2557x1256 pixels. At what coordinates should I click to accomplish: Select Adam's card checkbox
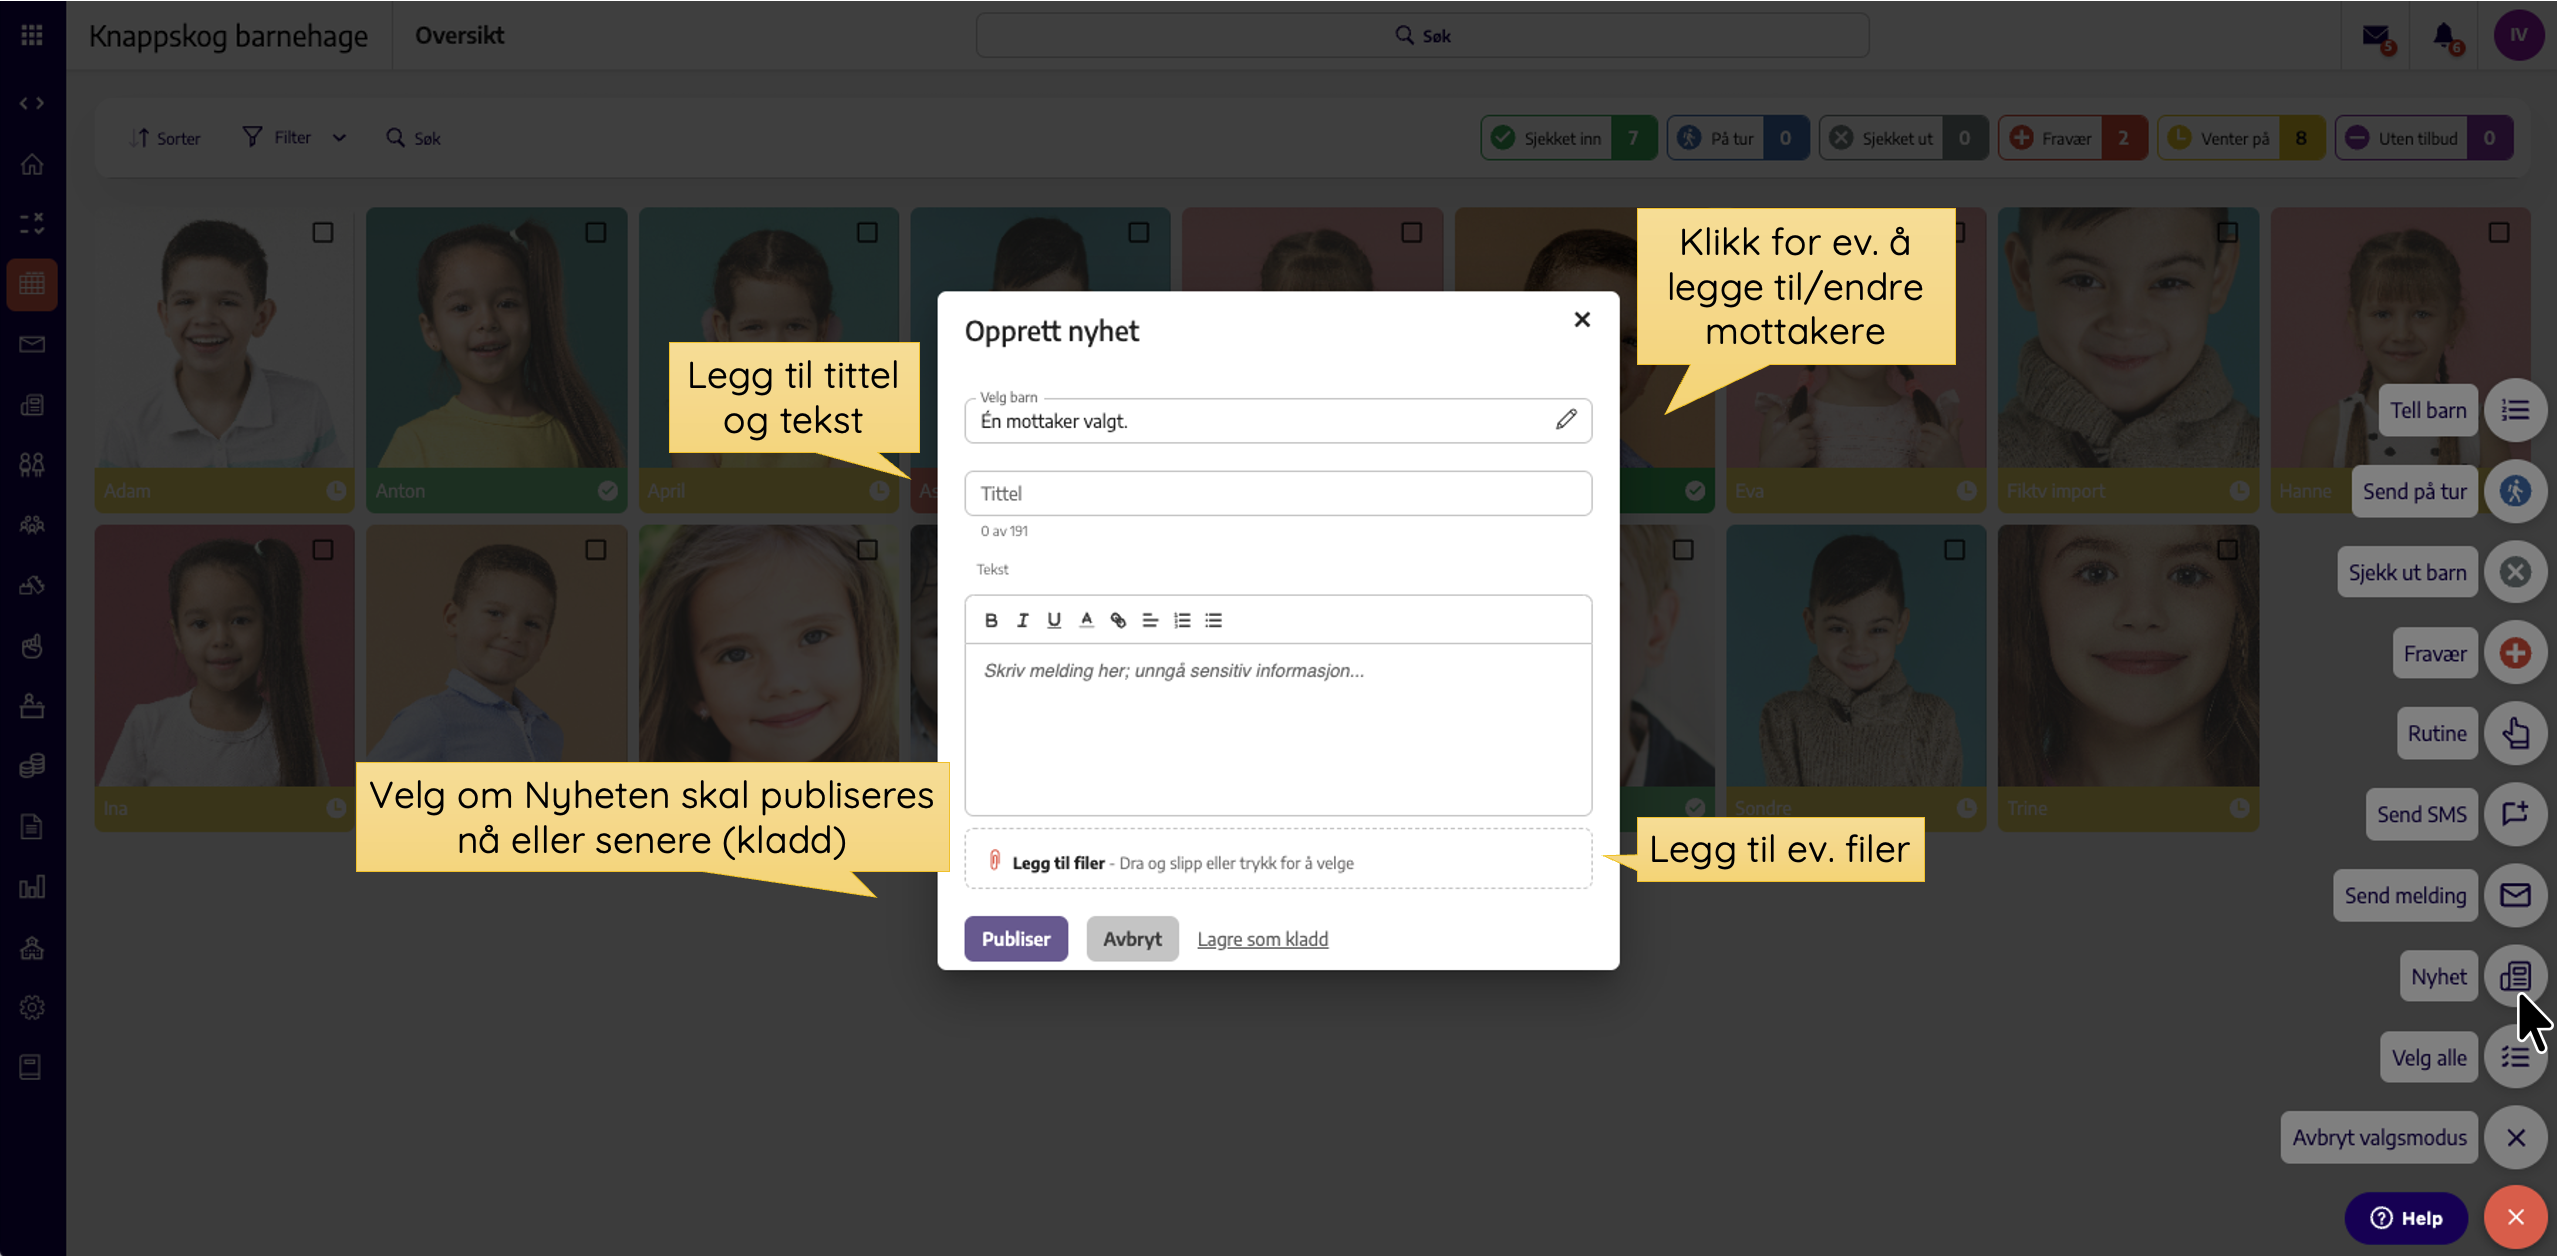click(323, 233)
